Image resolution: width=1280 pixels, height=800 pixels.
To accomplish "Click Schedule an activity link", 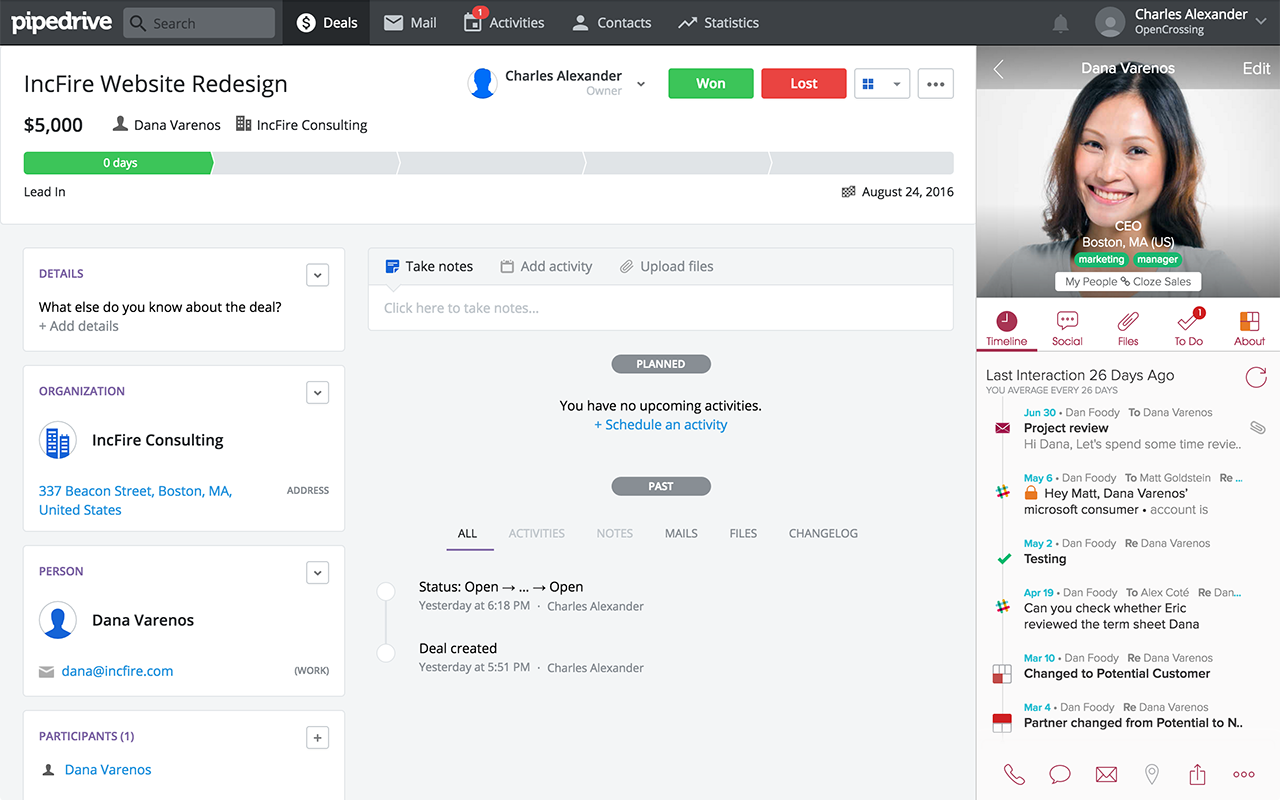I will [x=660, y=424].
